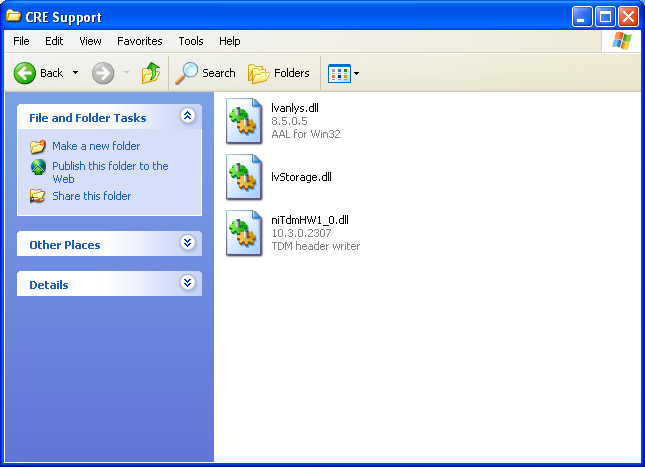Click the lvanlys.dll file name
This screenshot has width=645, height=467.
coord(295,108)
